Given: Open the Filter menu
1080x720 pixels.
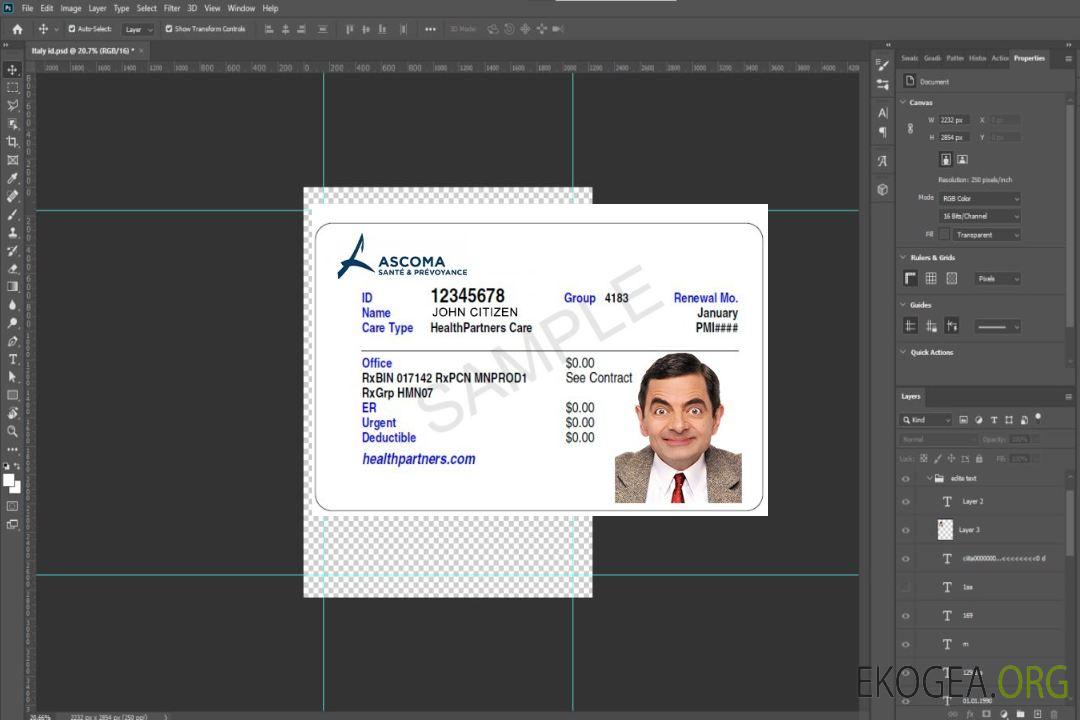Looking at the screenshot, I should [172, 8].
